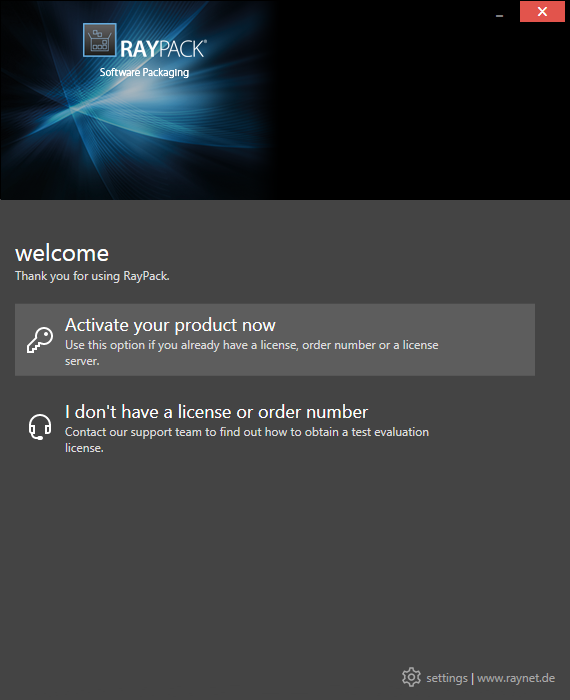Click the blue light-ray banner artwork
The image size is (570, 700).
tap(134, 134)
